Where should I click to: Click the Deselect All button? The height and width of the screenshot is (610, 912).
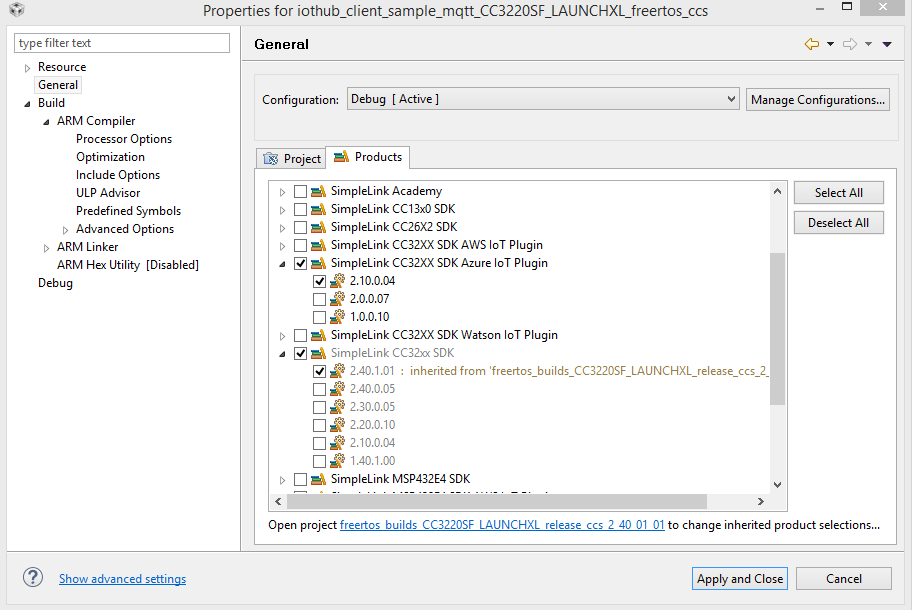tap(839, 223)
